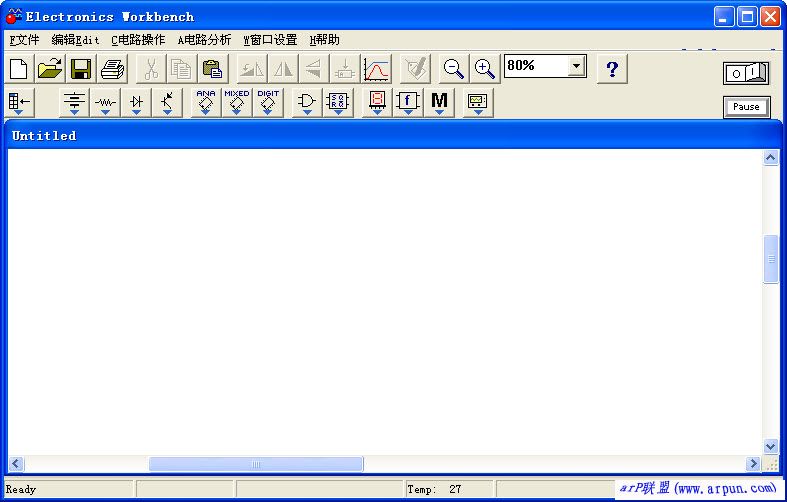787x502 pixels.
Task: Maximize the Electronics Workbench window
Action: [747, 17]
